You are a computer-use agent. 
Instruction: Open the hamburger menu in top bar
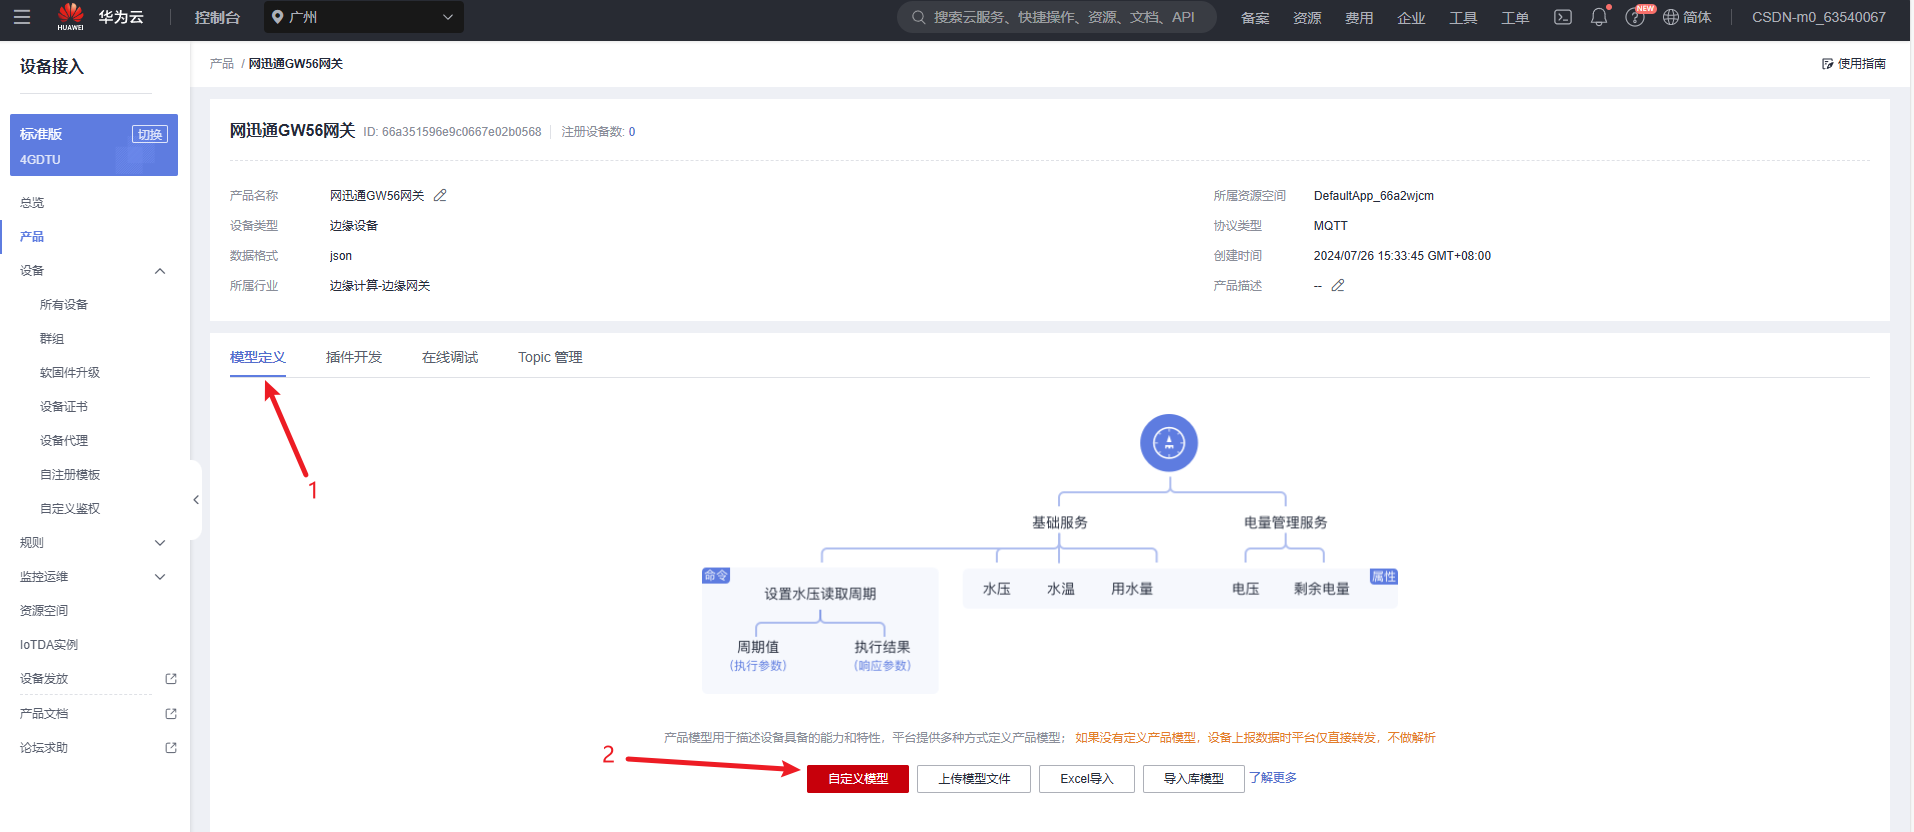tap(22, 17)
